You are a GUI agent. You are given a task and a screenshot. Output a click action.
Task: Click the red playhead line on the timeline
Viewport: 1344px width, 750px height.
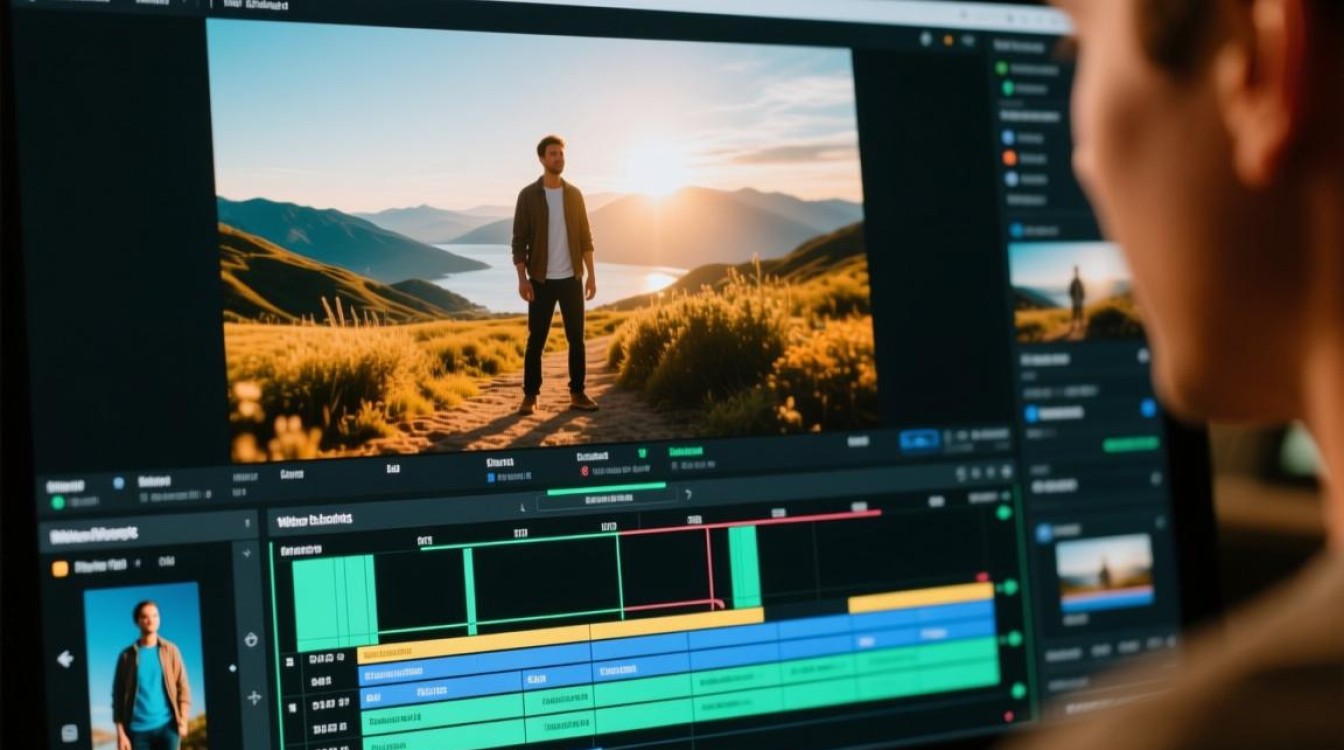pyautogui.click(x=709, y=567)
